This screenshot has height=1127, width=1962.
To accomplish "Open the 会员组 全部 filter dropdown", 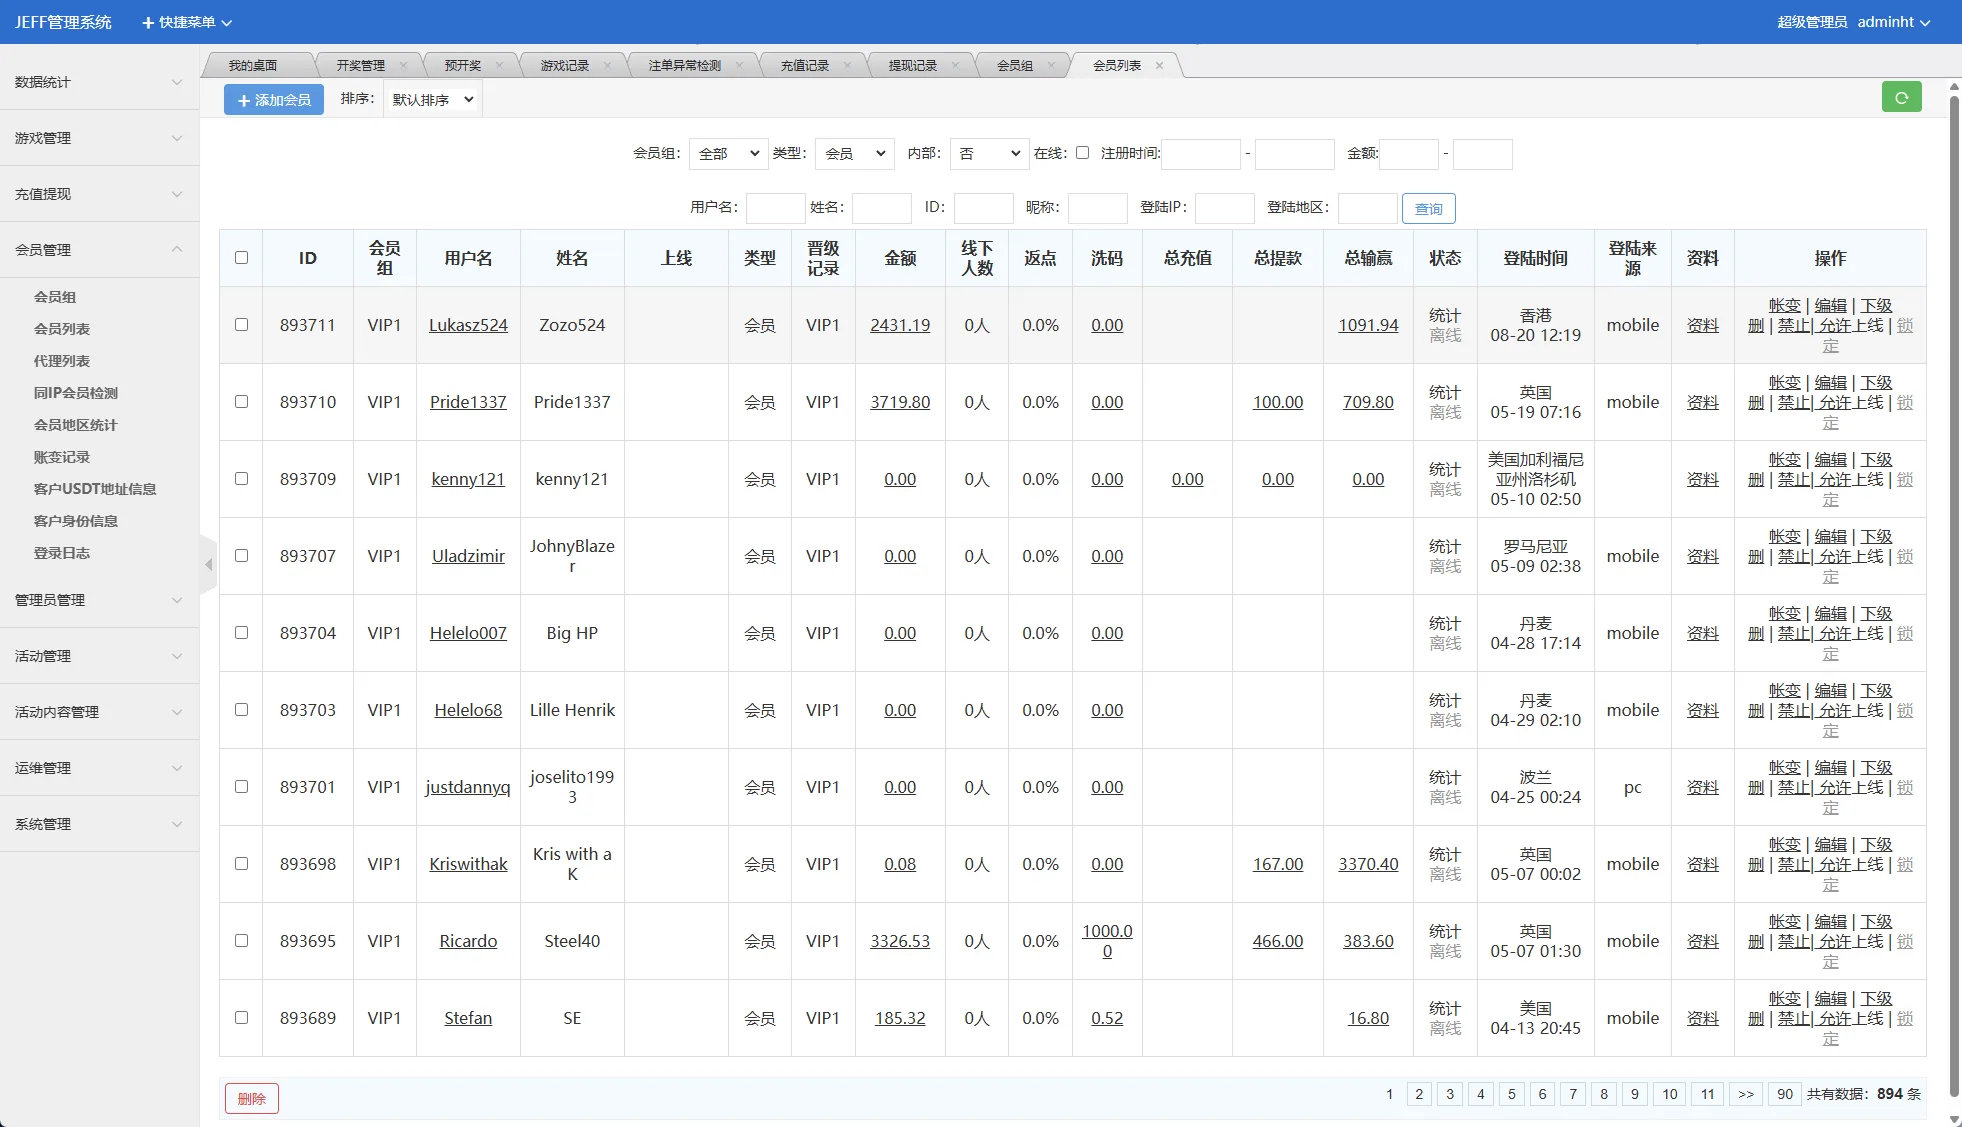I will tap(728, 154).
